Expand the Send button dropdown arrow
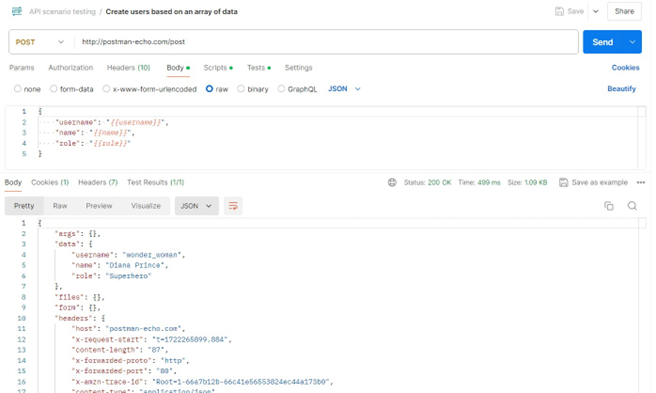Image resolution: width=656 pixels, height=393 pixels. coord(633,42)
